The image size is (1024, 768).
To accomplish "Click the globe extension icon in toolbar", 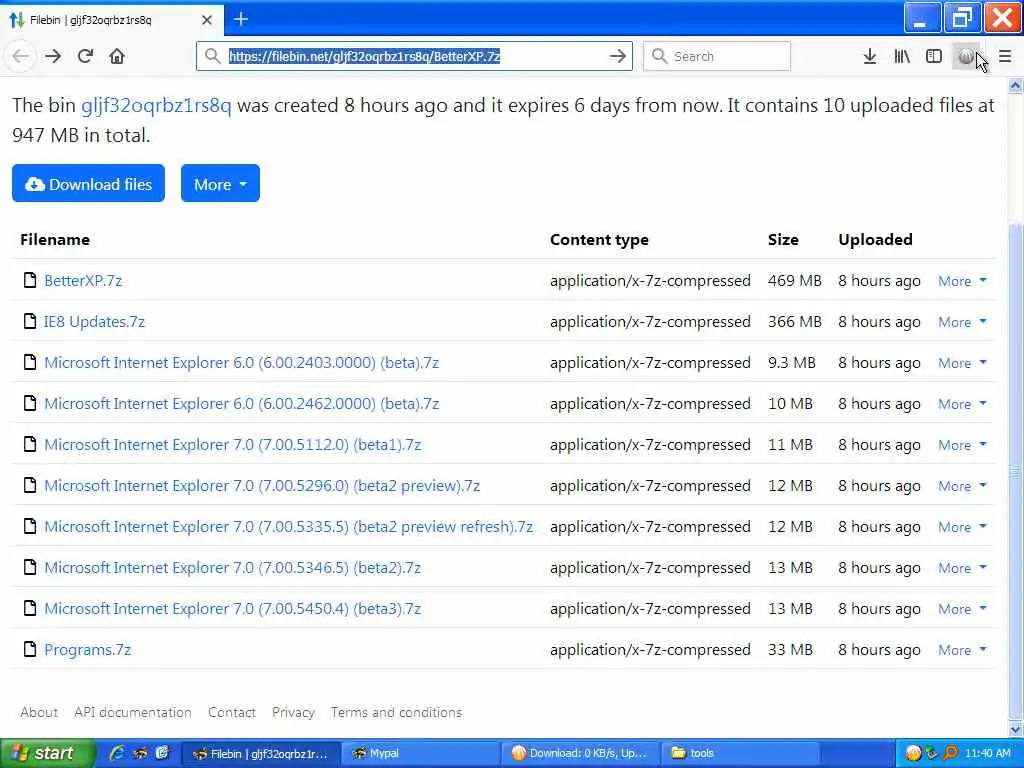I will tap(966, 56).
